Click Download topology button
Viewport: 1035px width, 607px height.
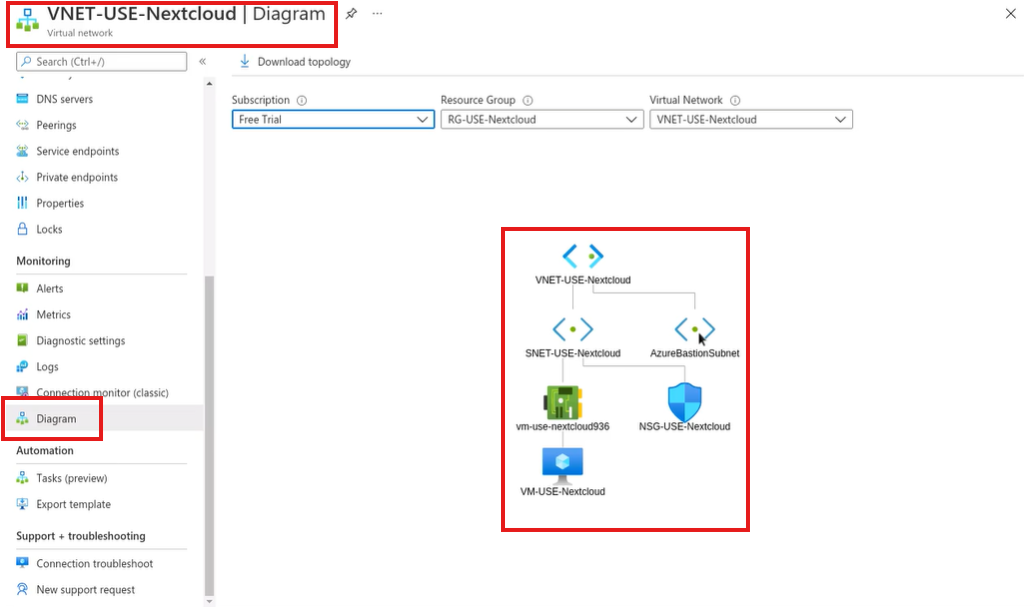click(x=295, y=61)
